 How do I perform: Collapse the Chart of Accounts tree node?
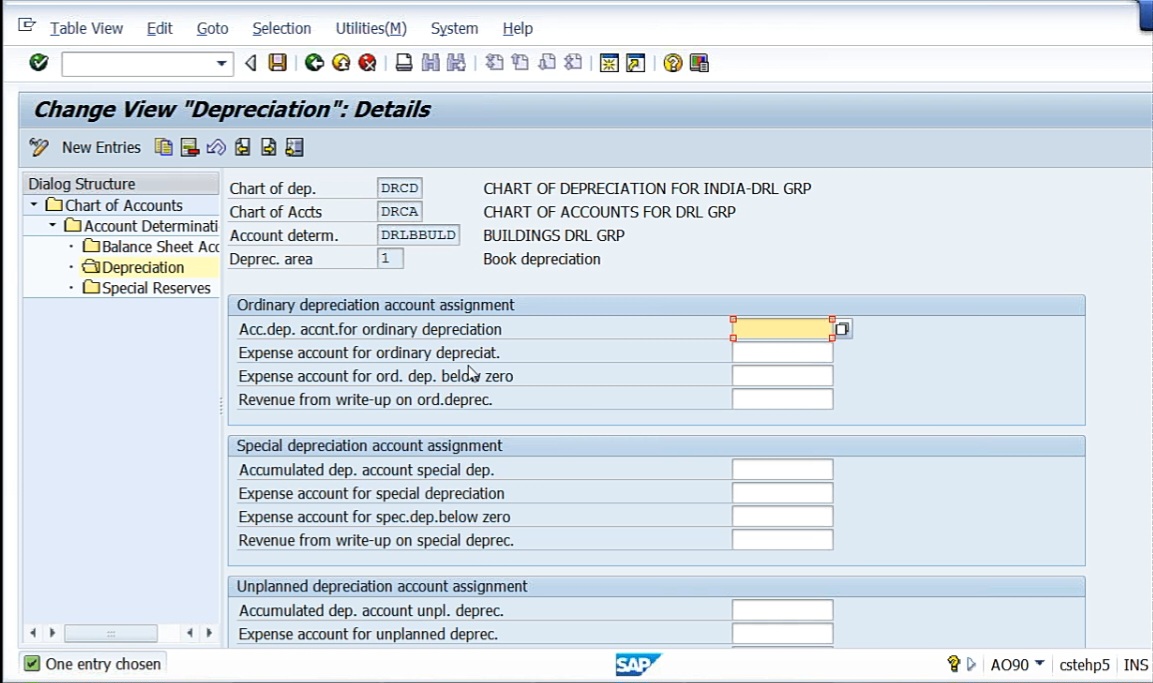(34, 204)
